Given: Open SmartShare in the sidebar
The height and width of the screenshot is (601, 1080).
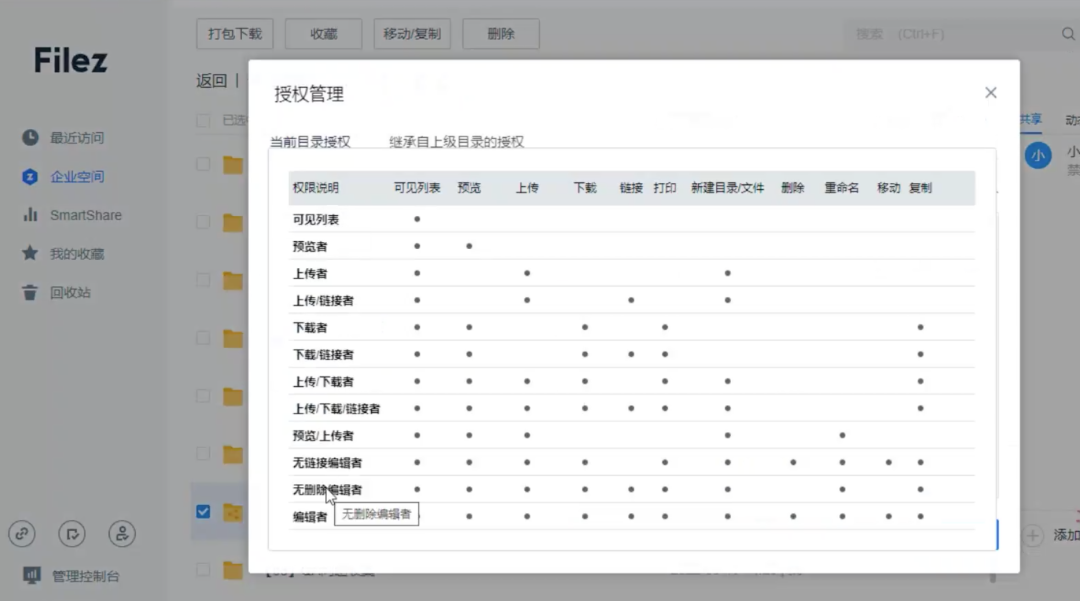Looking at the screenshot, I should coord(85,215).
